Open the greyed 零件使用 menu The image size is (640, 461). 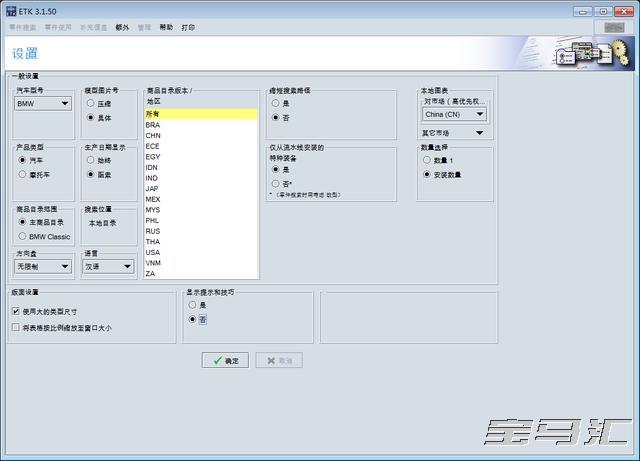coord(58,27)
